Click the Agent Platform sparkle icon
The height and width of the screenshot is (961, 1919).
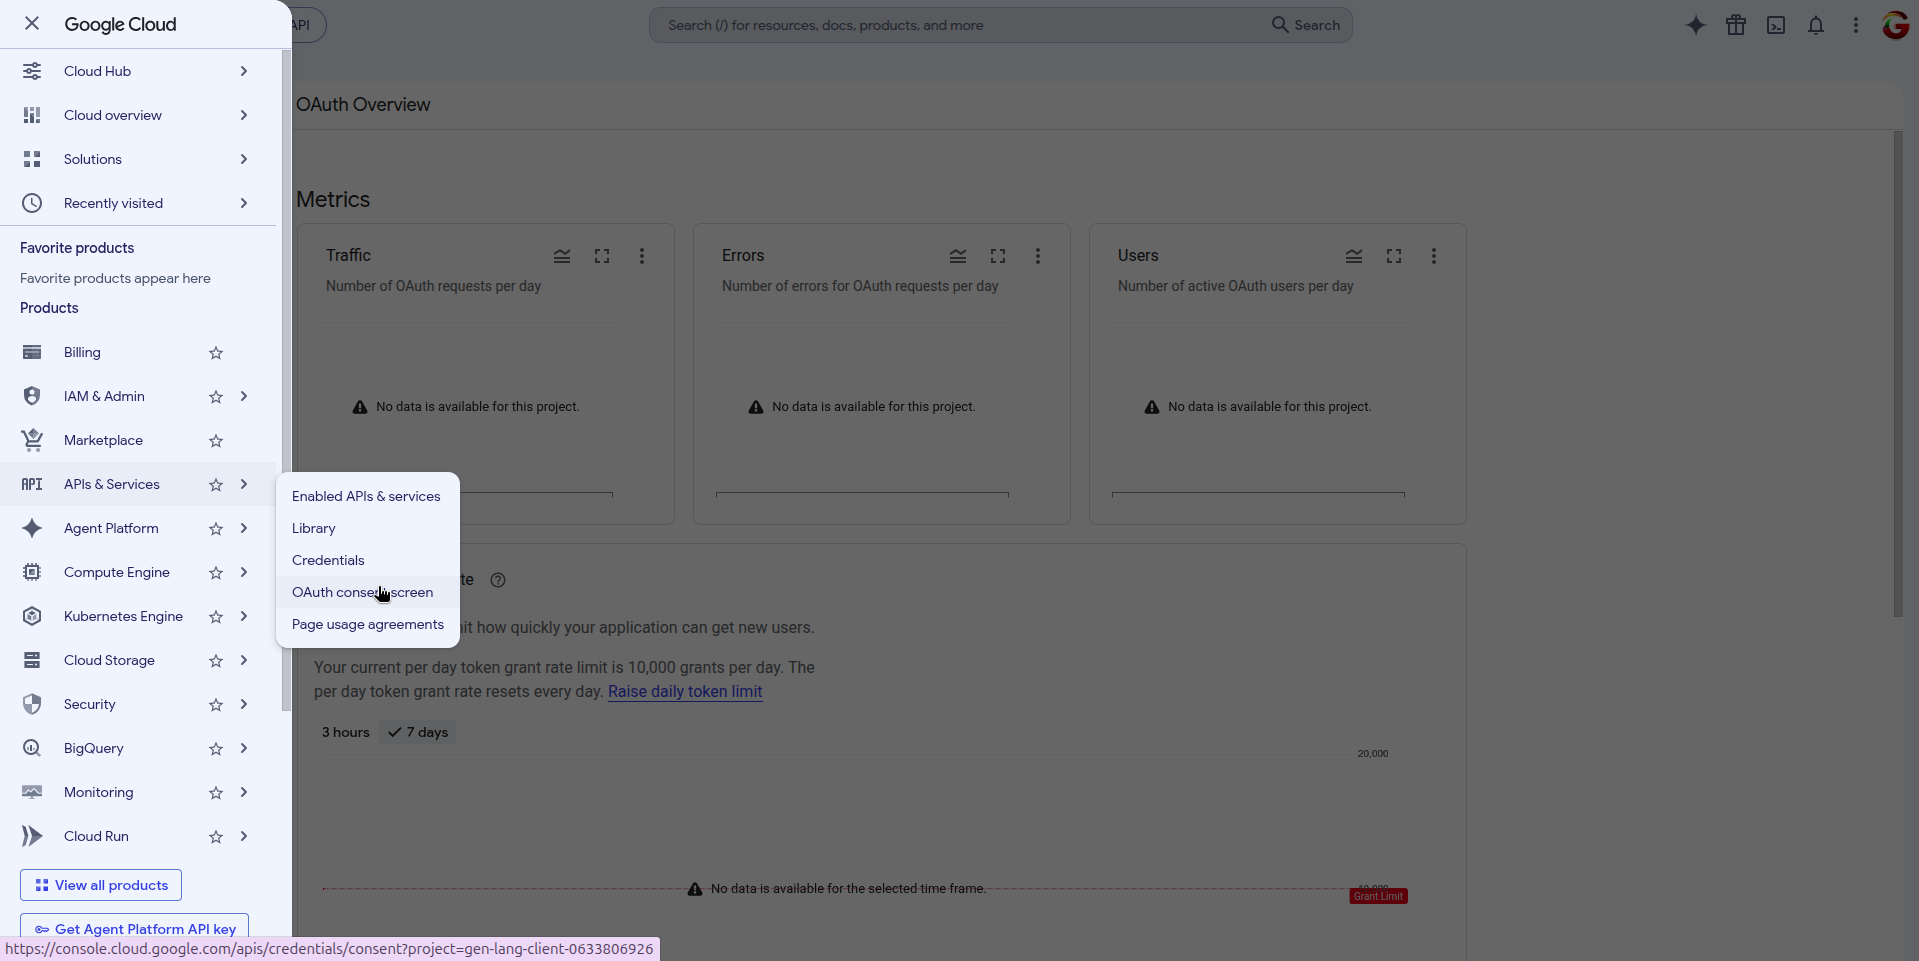pos(32,528)
